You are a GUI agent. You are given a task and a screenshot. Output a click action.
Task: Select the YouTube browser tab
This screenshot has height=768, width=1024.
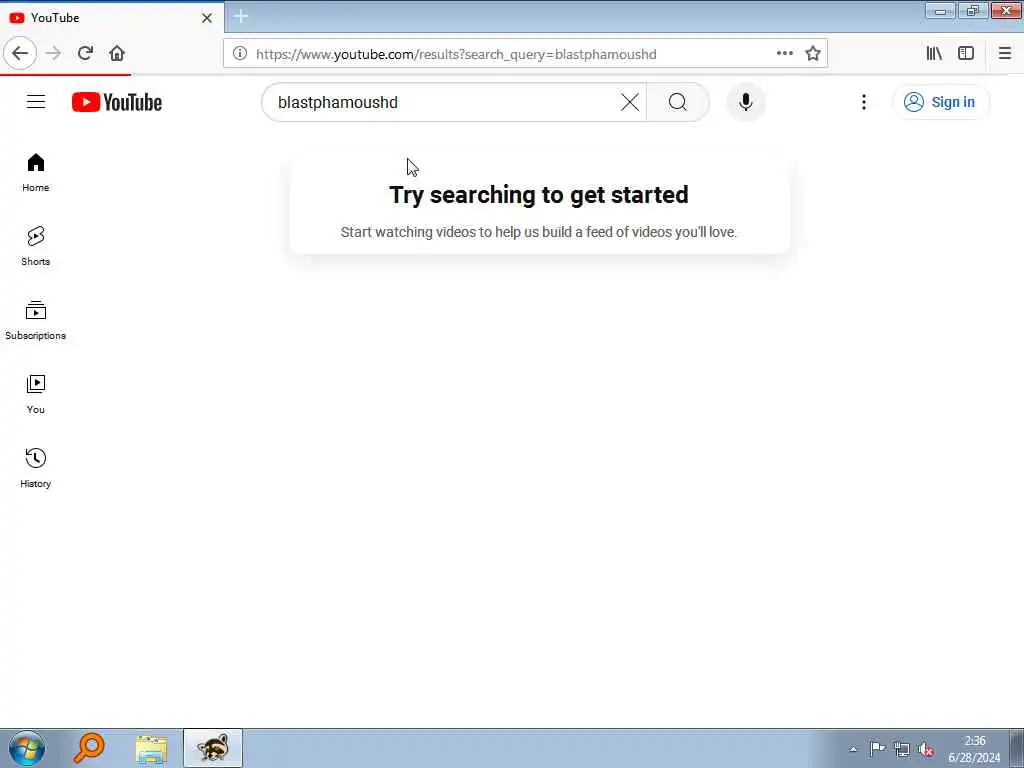[x=112, y=18]
